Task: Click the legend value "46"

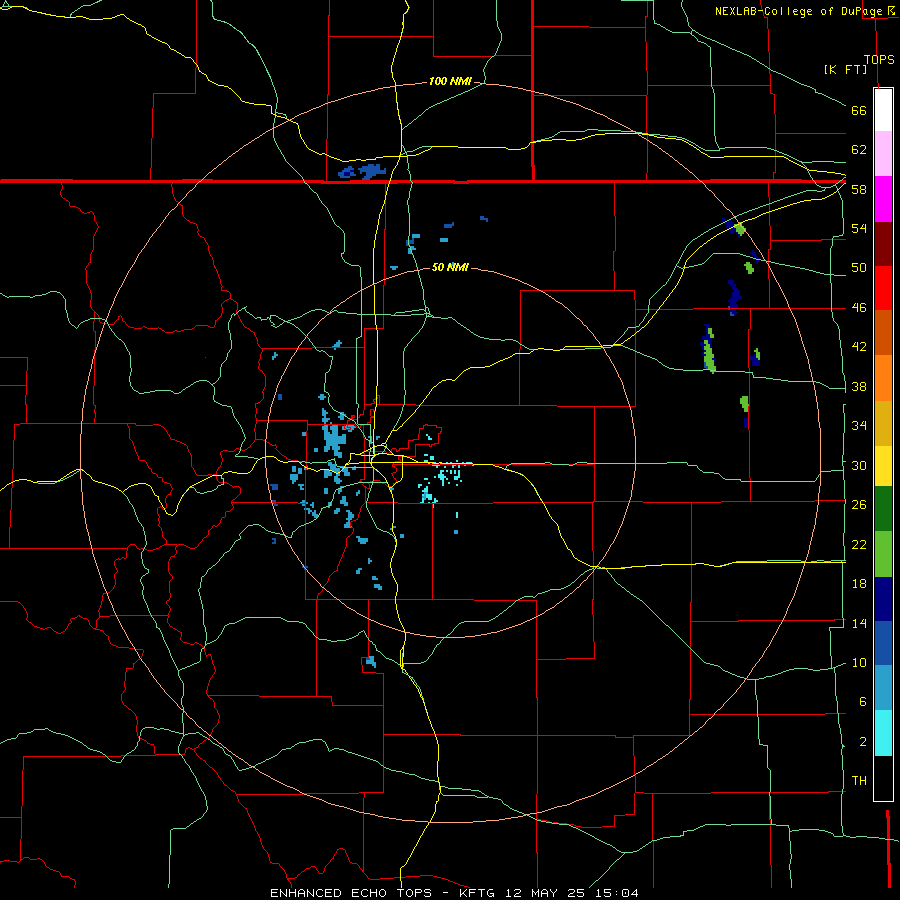Action: (859, 307)
